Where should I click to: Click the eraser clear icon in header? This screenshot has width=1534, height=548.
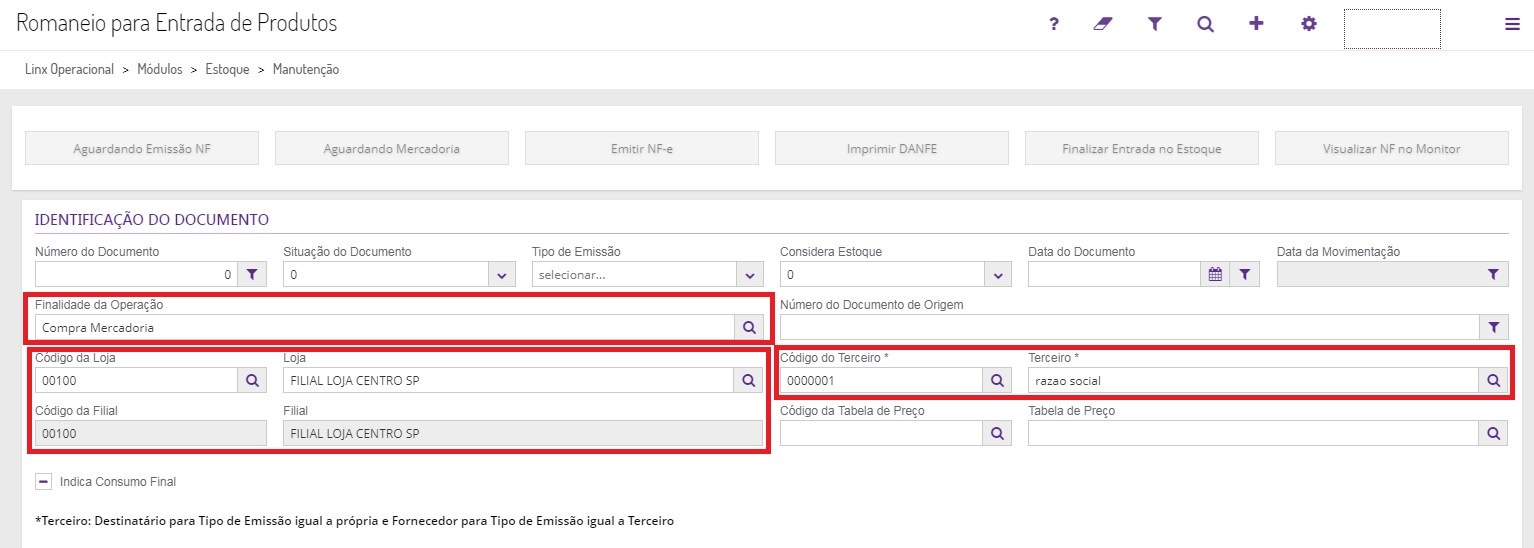point(1103,25)
